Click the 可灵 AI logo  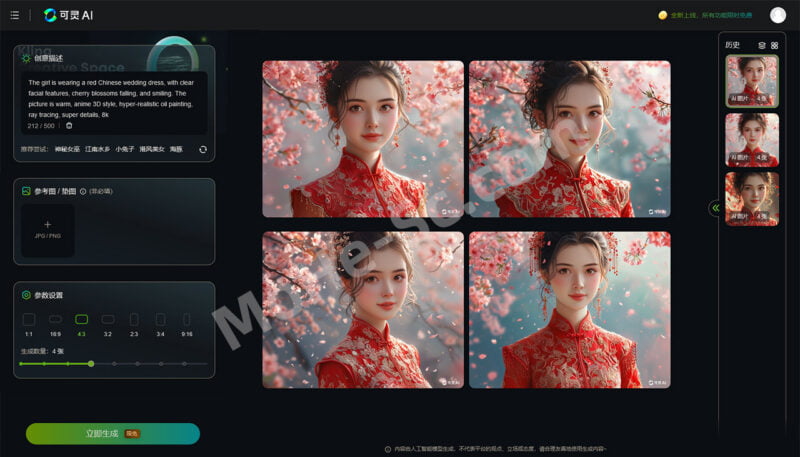point(68,15)
